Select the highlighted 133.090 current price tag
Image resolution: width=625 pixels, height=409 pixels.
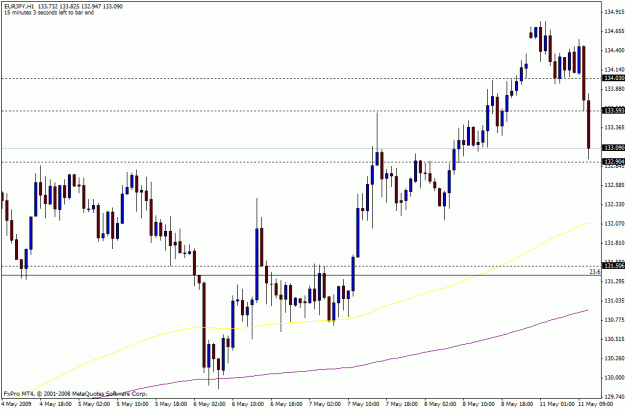click(614, 148)
